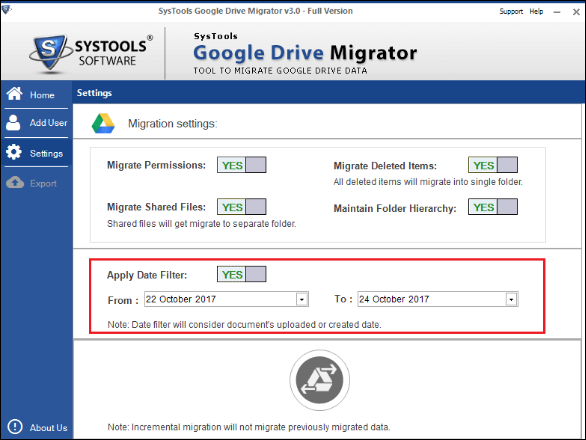Click the Google Drive logo icon
The width and height of the screenshot is (586, 440).
103,124
